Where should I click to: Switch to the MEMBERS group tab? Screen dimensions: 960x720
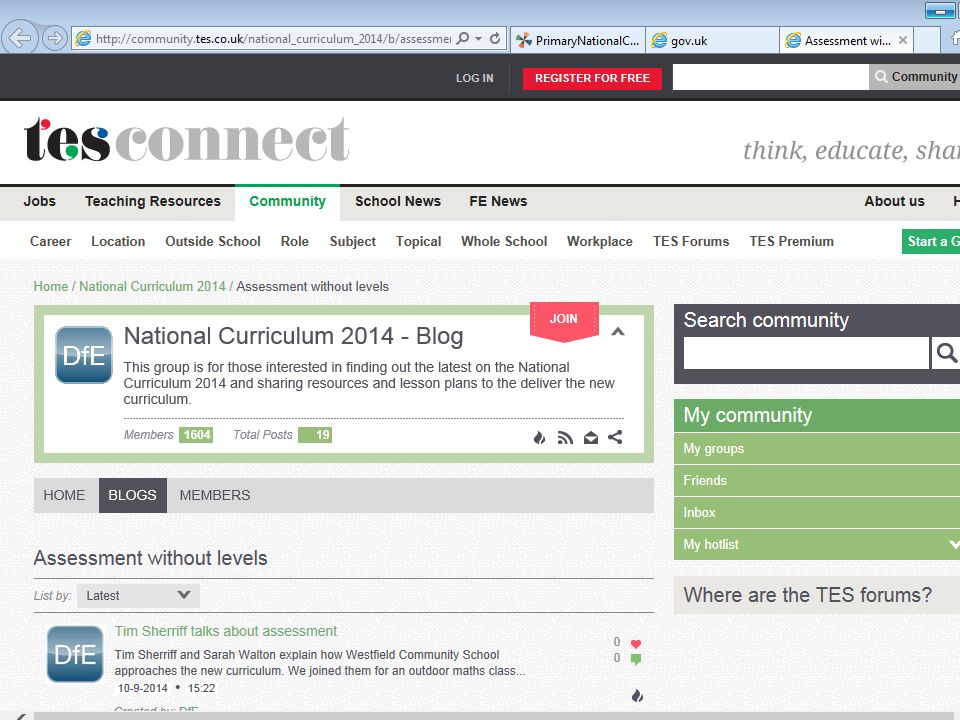(215, 495)
